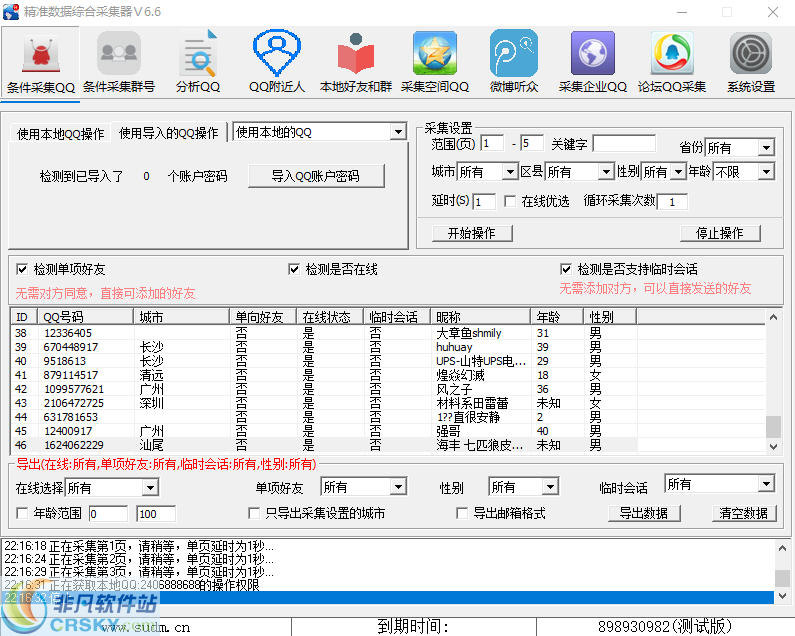Select log line 正在采集第2页
795x636 pixels.
click(388, 559)
